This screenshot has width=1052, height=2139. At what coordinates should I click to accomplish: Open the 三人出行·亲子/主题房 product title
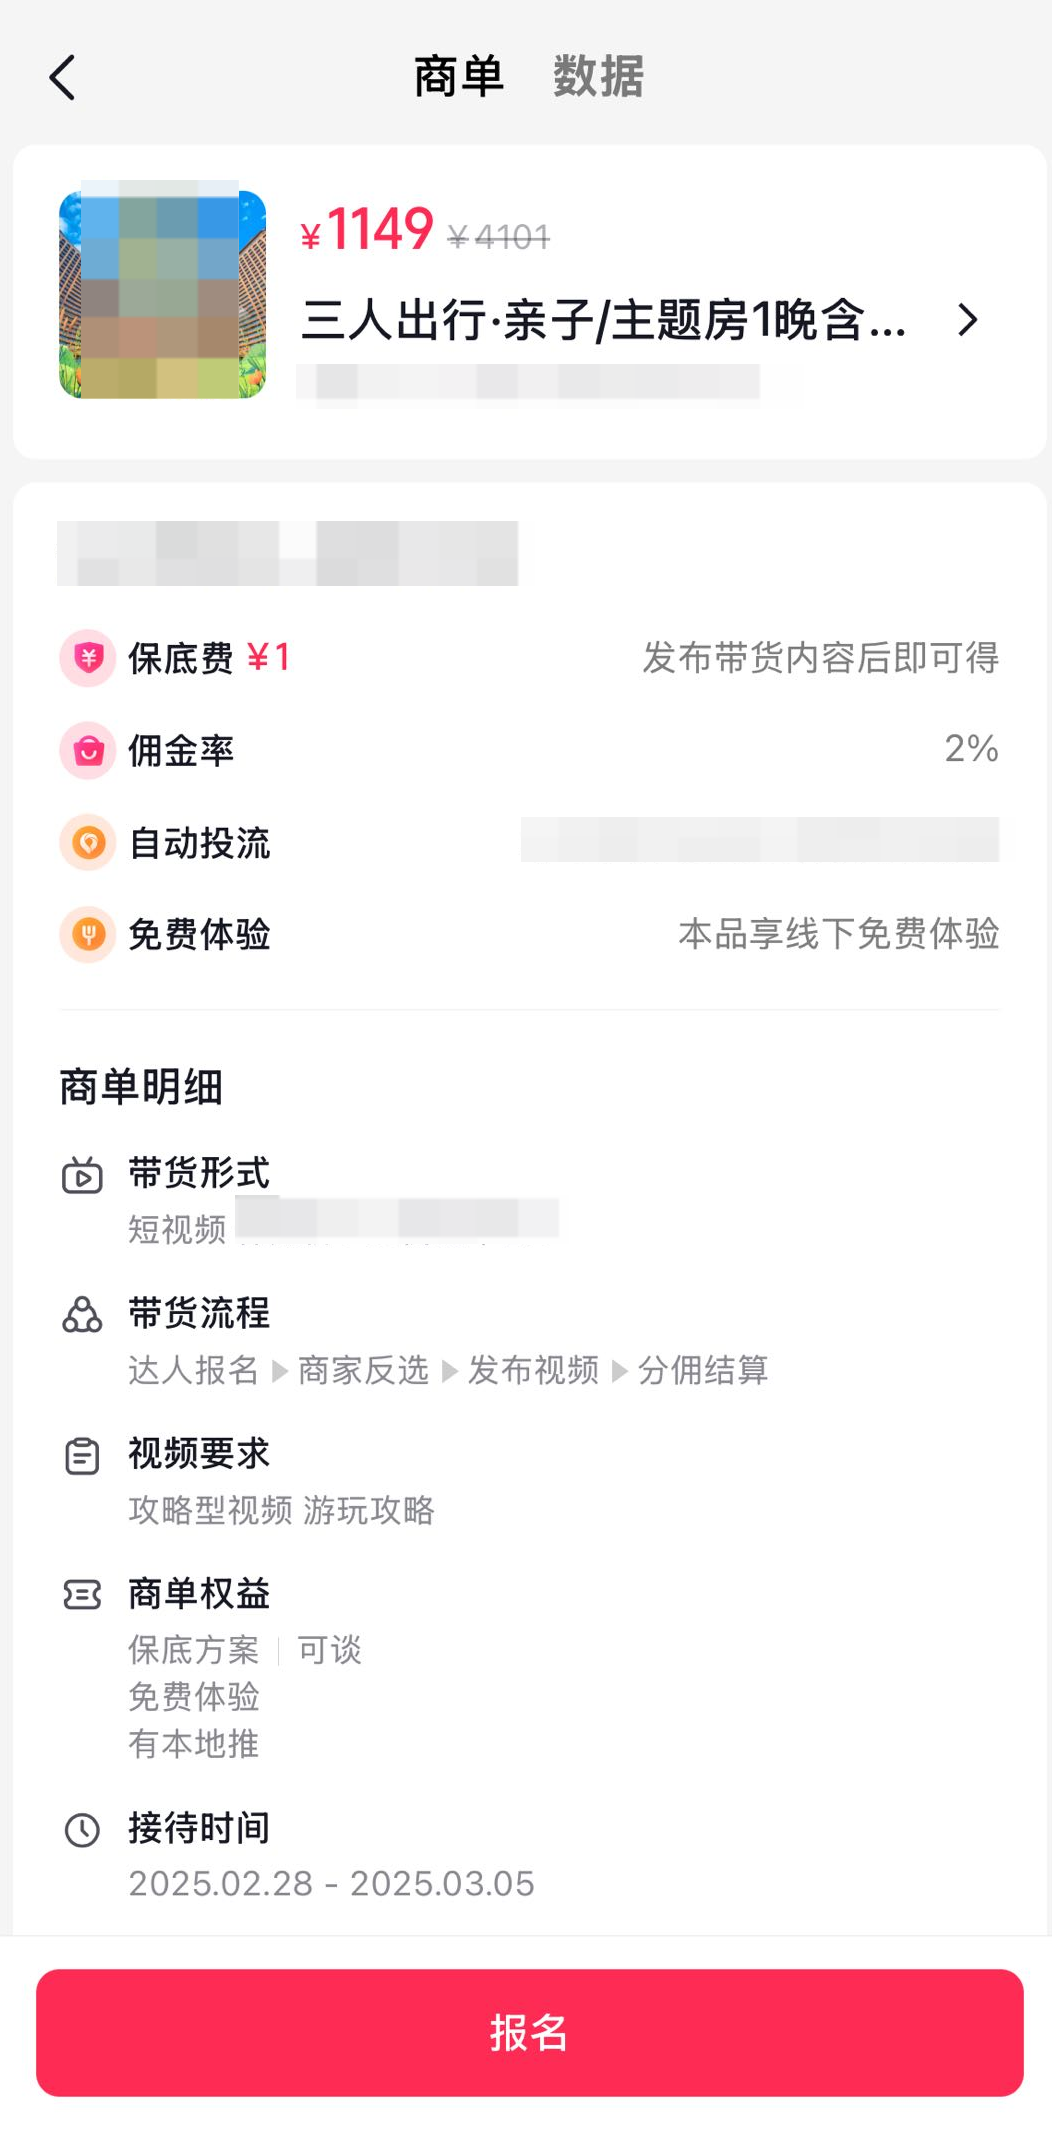[x=604, y=321]
